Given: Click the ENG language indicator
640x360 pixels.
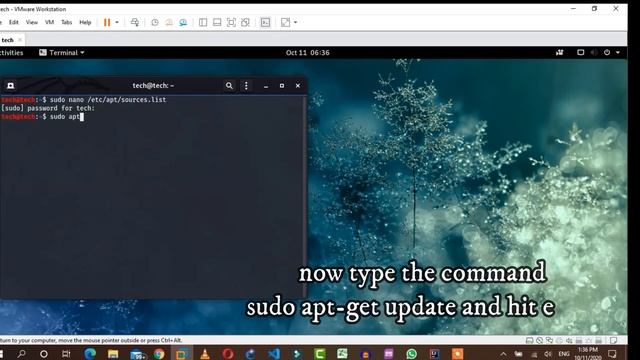Looking at the screenshot, I should 564,354.
